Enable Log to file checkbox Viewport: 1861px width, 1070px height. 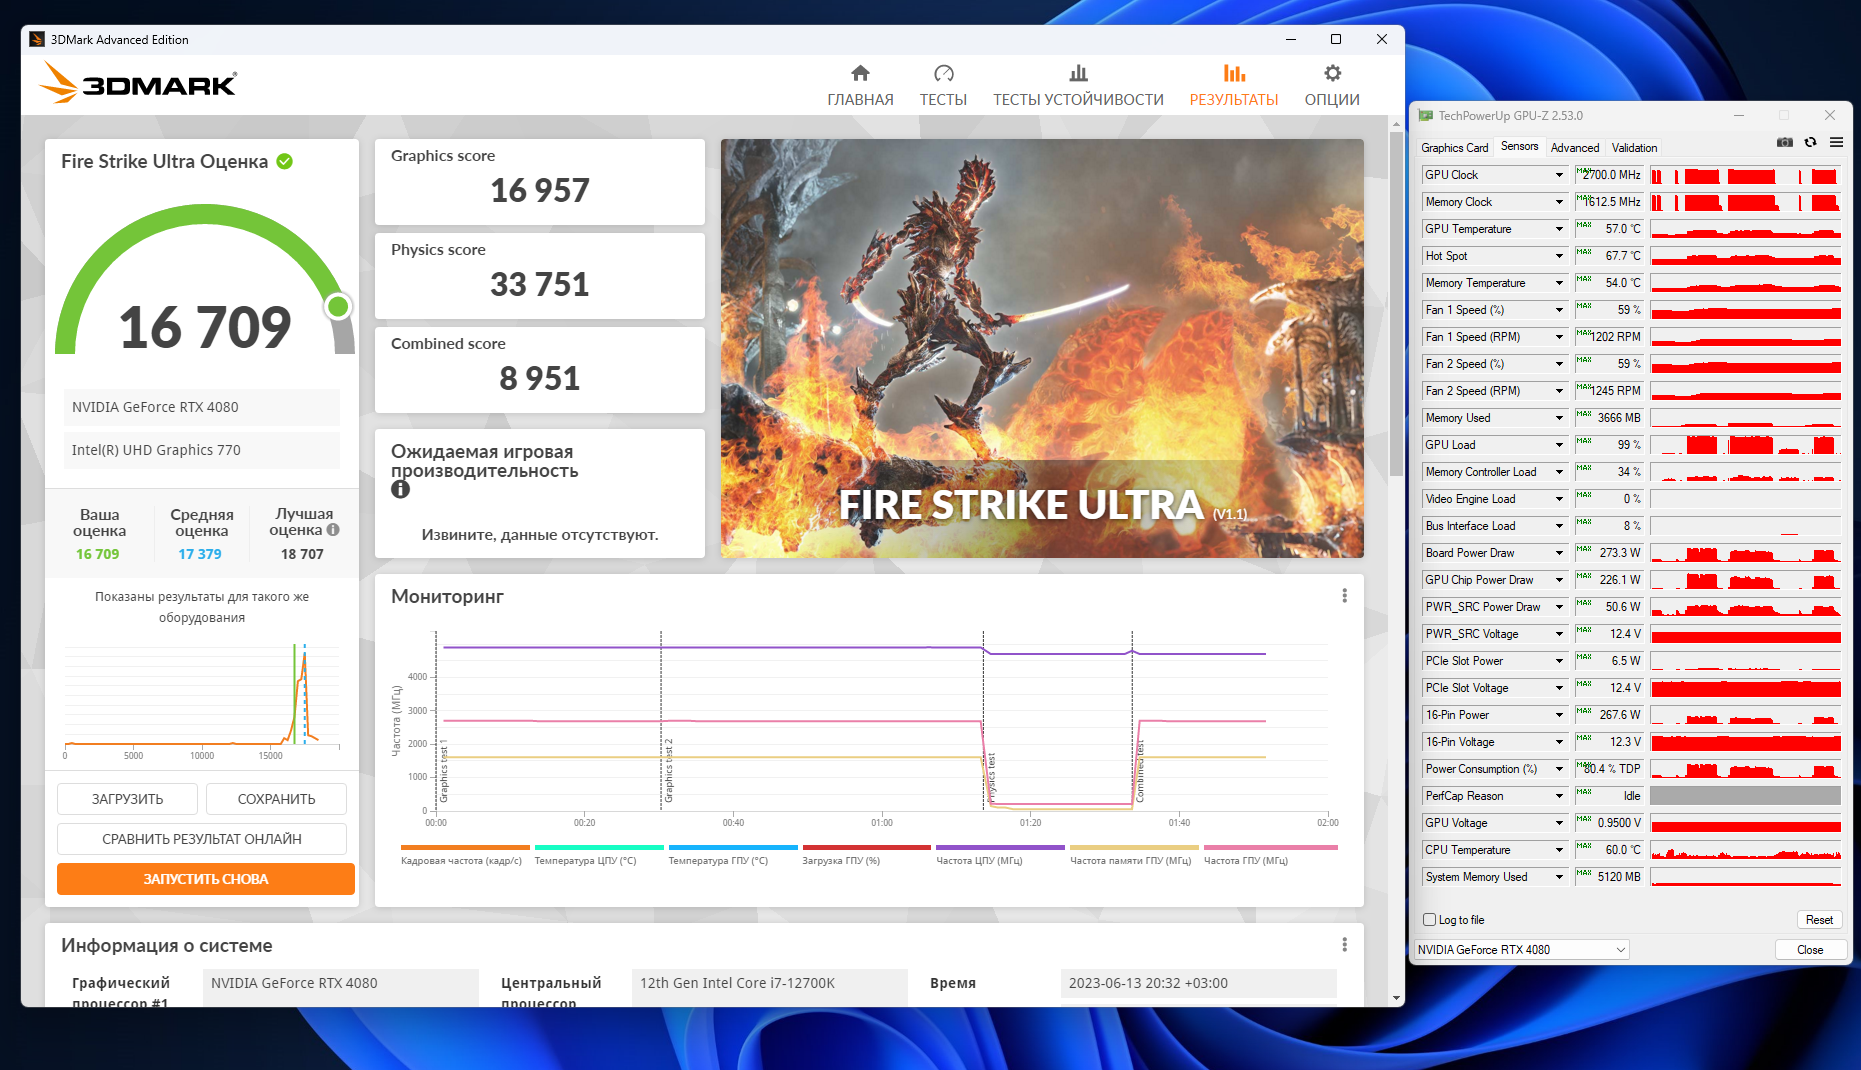(1429, 920)
